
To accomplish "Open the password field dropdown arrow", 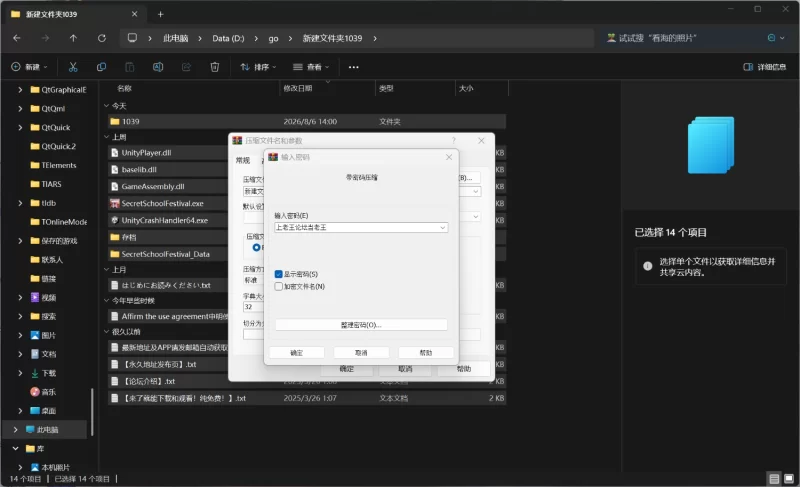I will click(442, 227).
